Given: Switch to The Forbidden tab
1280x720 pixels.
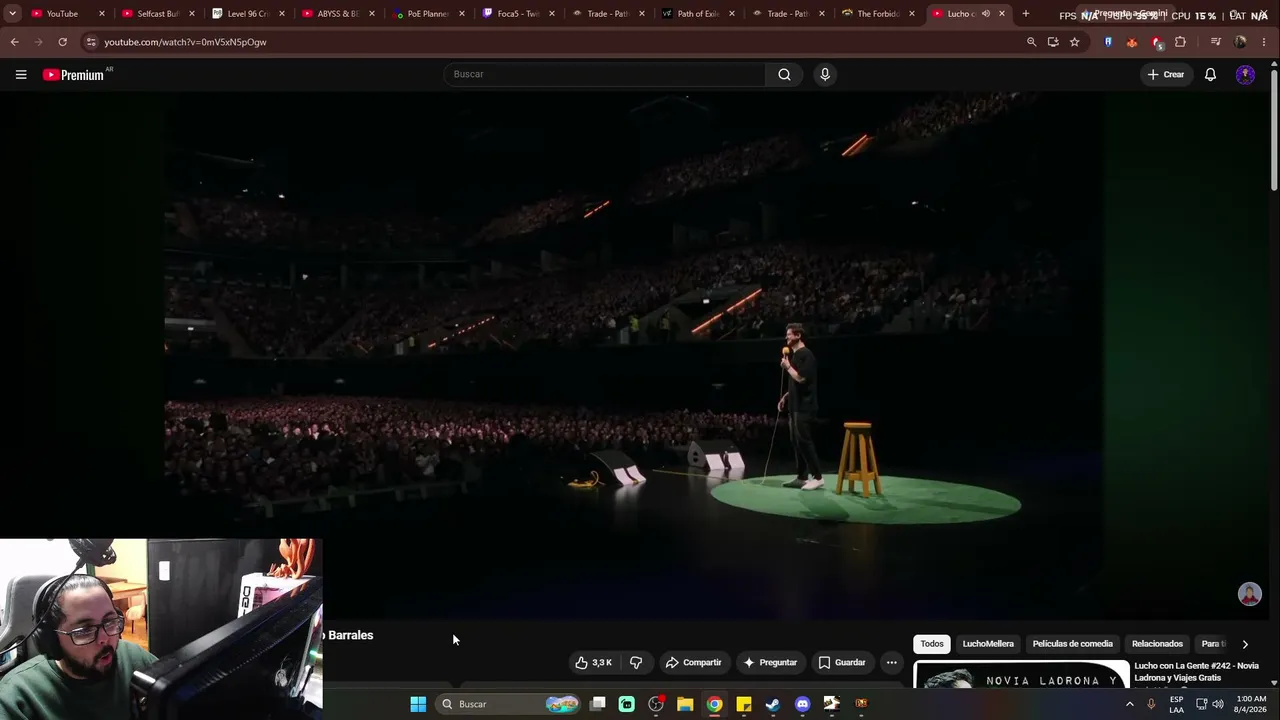Looking at the screenshot, I should tap(878, 14).
